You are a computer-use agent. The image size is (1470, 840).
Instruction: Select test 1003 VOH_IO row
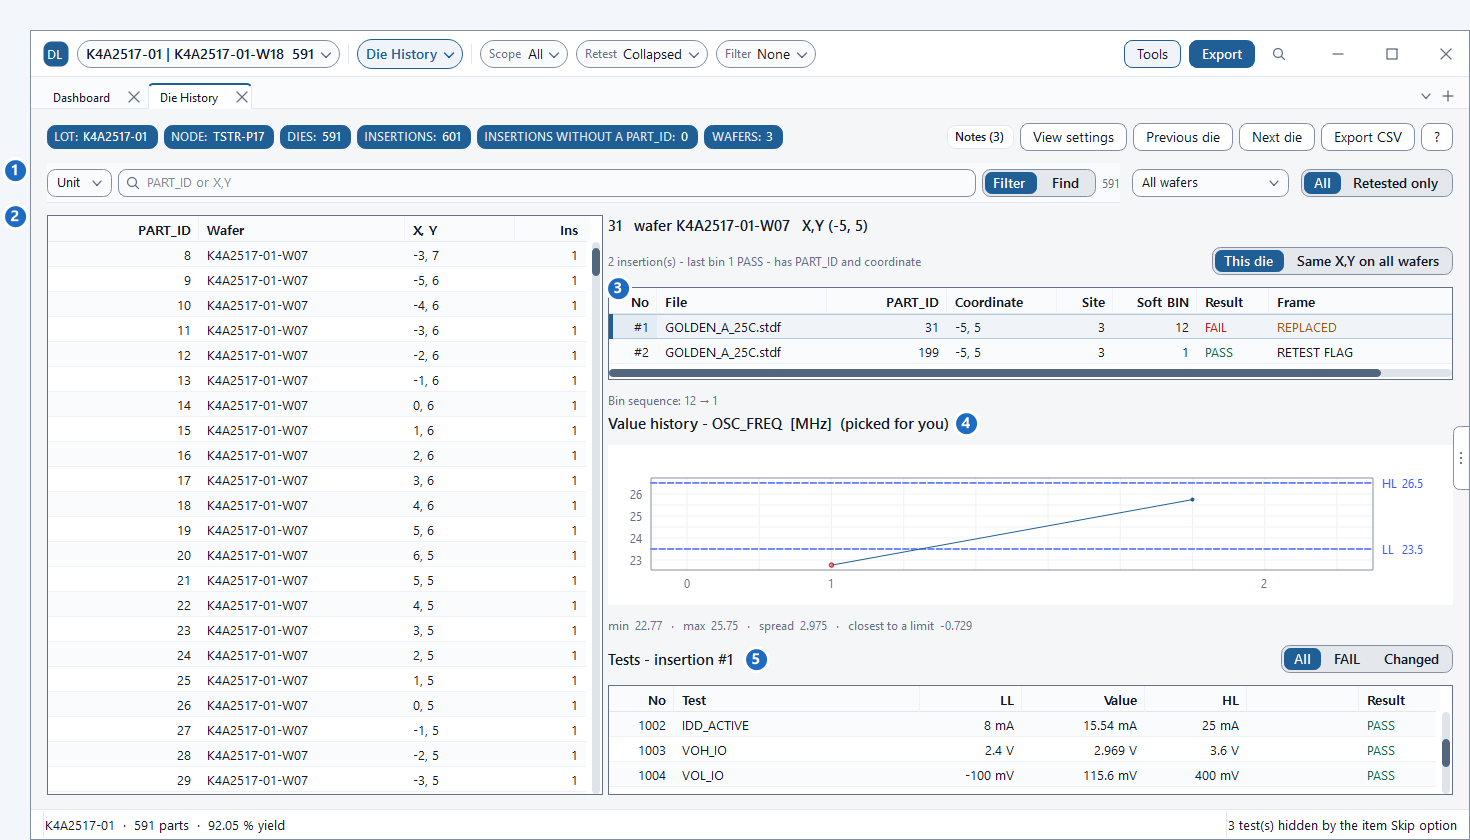pos(1024,750)
